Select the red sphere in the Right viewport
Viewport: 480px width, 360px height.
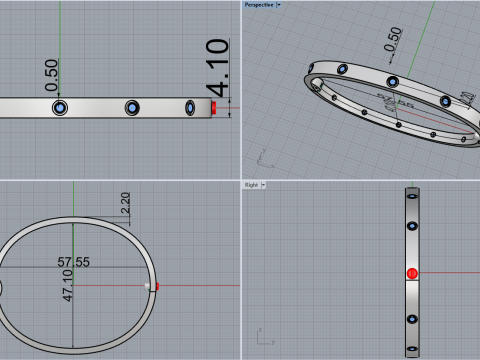tap(412, 274)
